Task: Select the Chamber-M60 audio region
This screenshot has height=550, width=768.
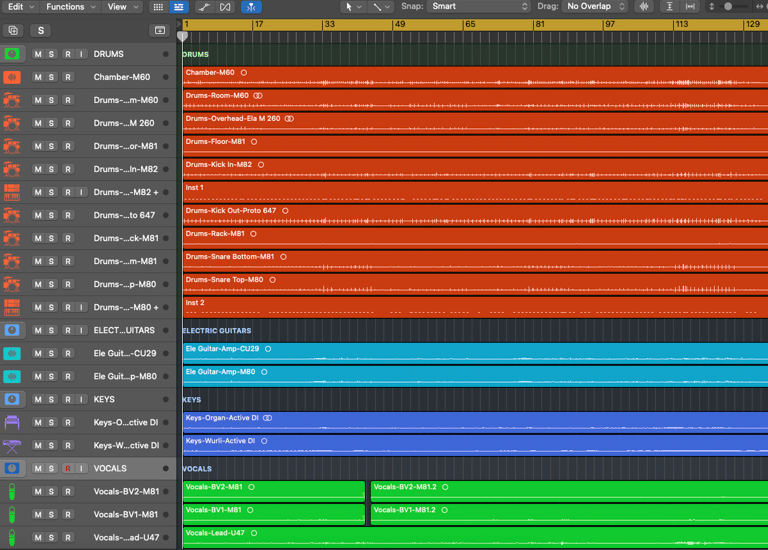Action: pyautogui.click(x=475, y=77)
